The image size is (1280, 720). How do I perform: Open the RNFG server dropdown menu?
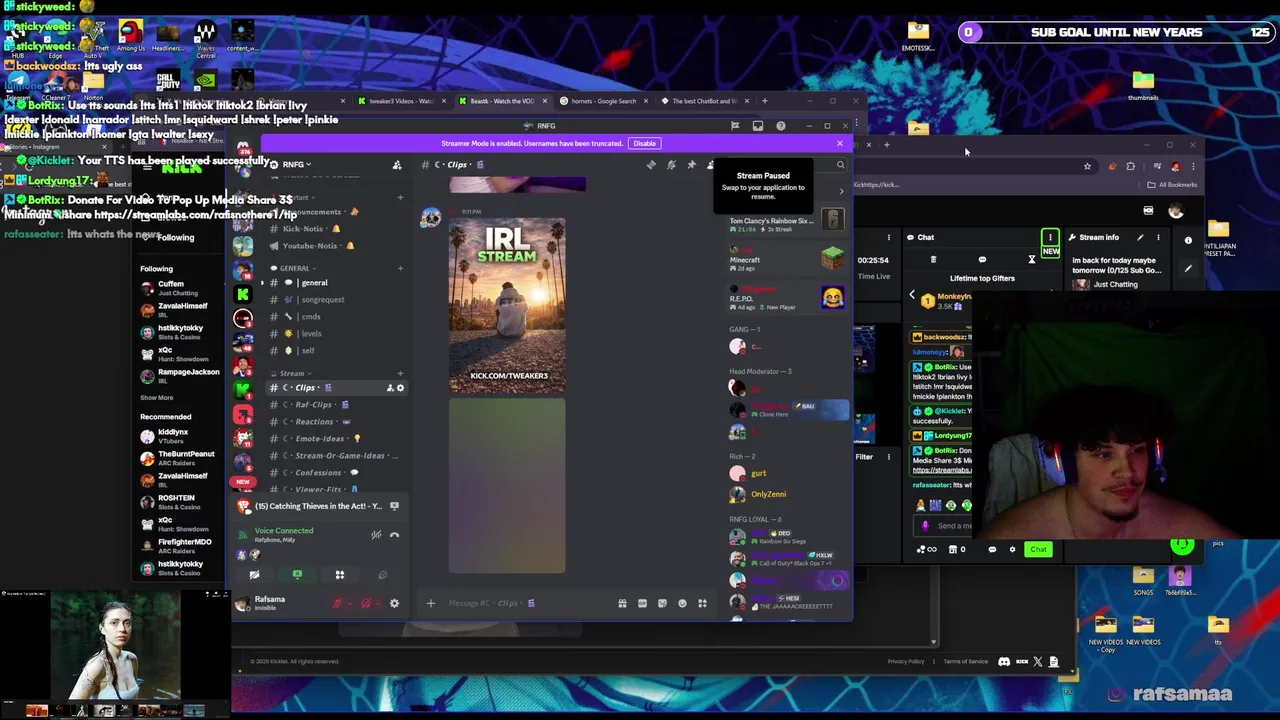click(x=297, y=164)
